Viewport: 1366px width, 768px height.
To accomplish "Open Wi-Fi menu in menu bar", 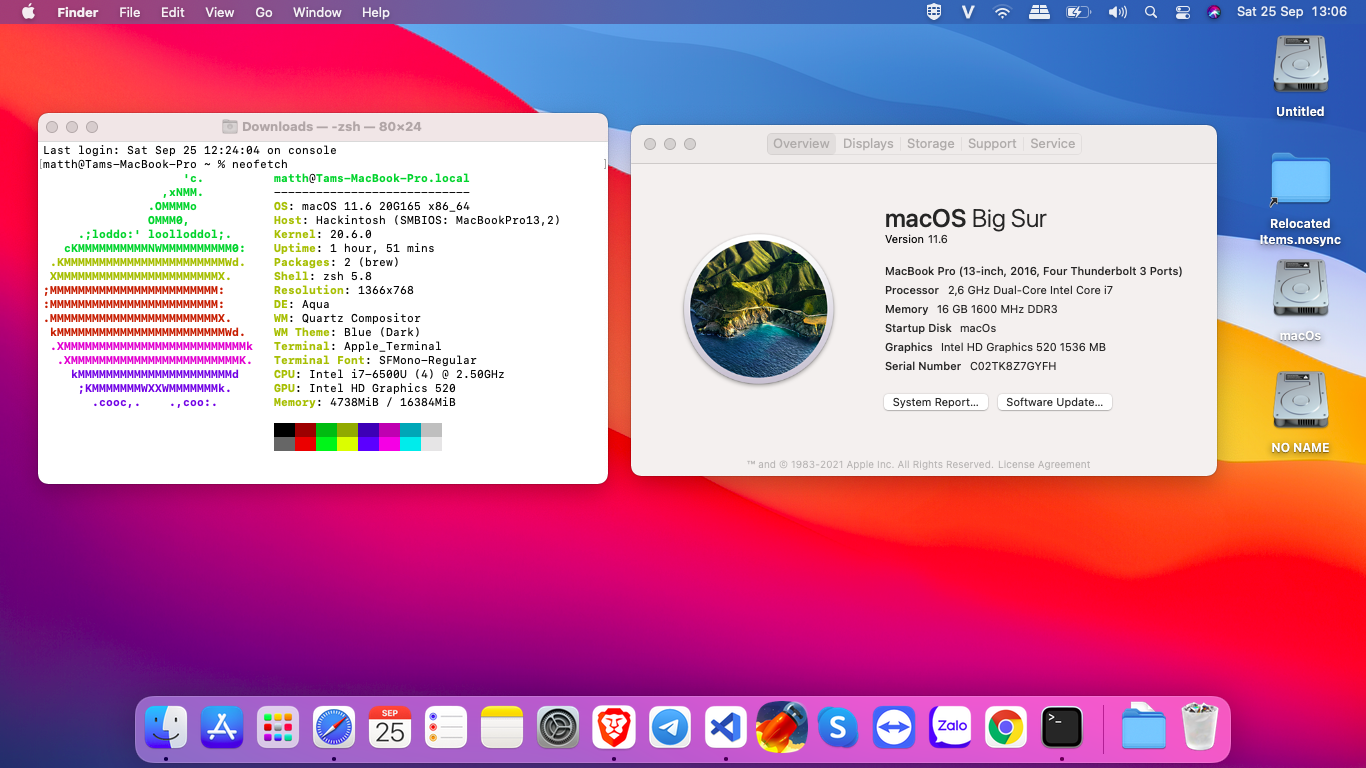I will click(1002, 12).
